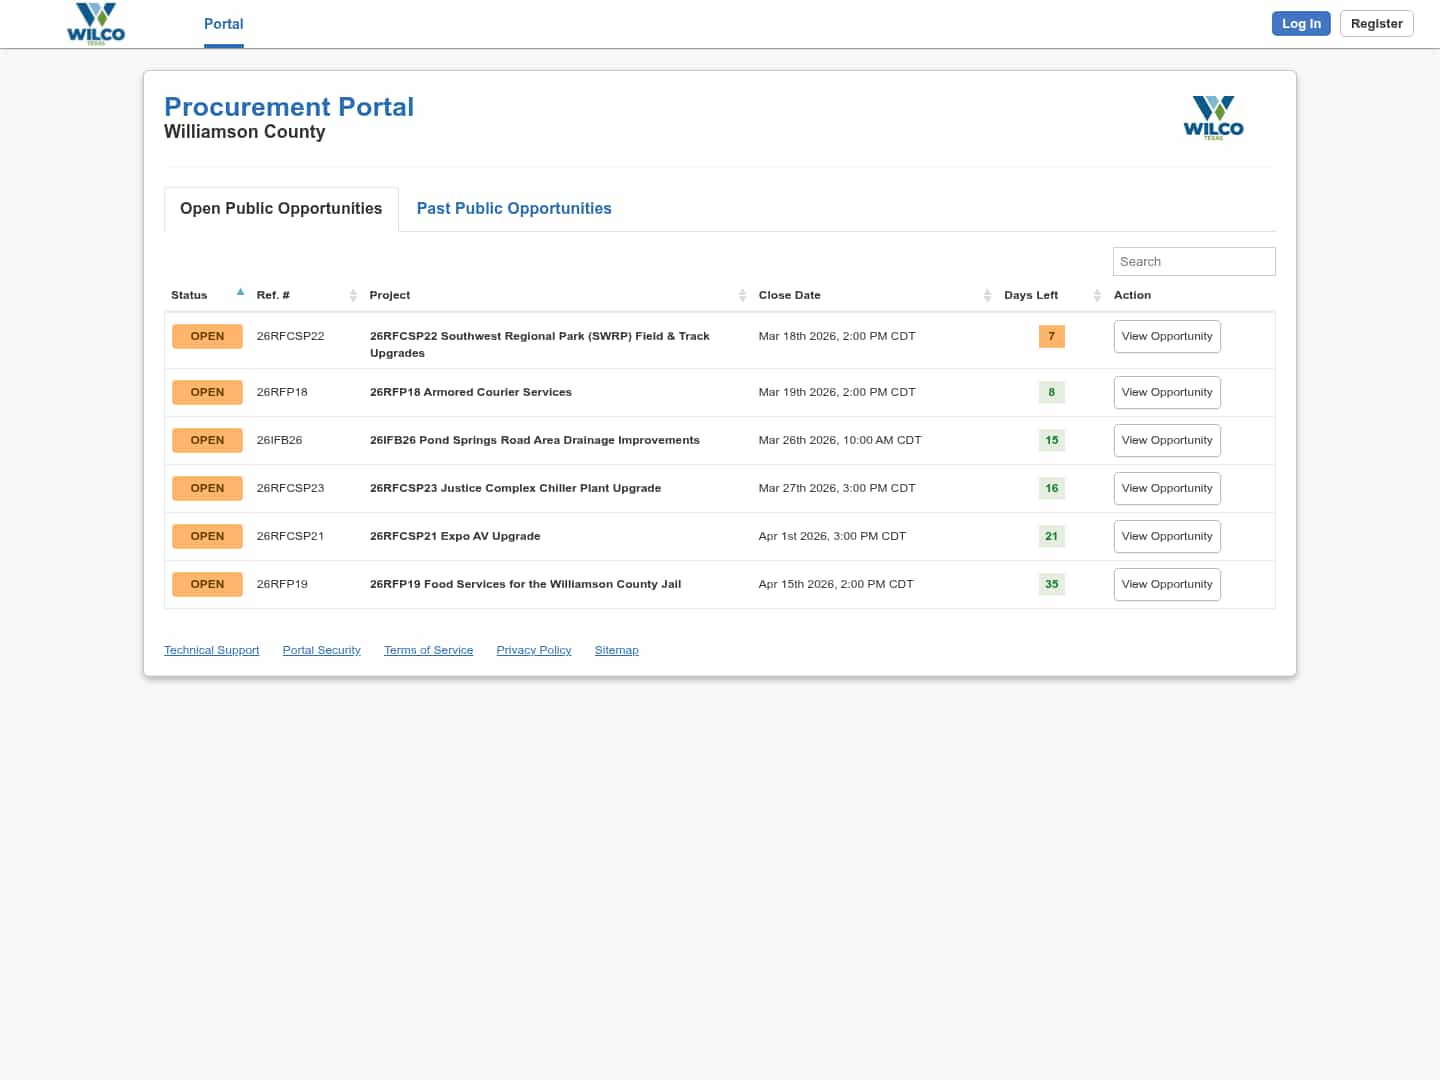Click the WILCO logo in top navigation bar
Viewport: 1440px width, 1080px height.
pyautogui.click(x=96, y=24)
